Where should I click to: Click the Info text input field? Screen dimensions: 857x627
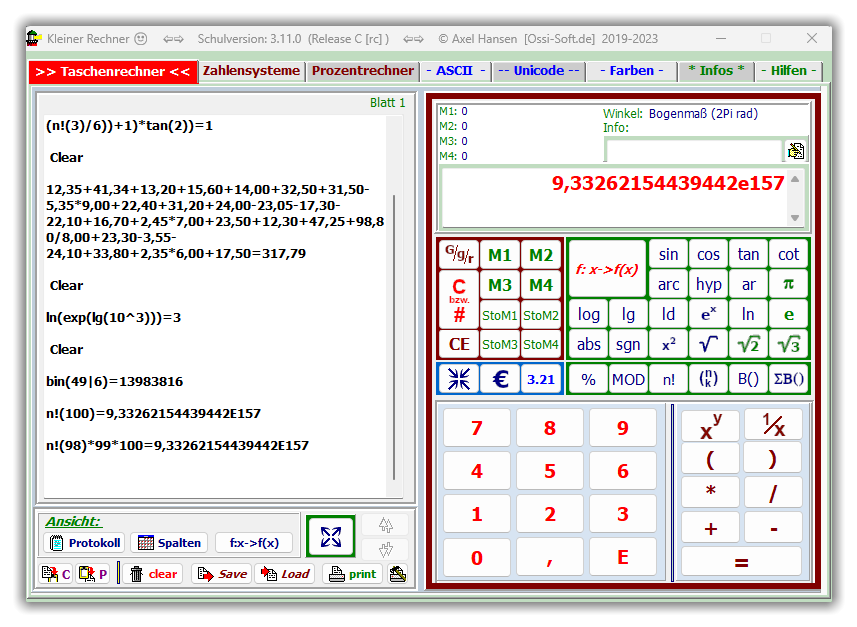tap(693, 151)
